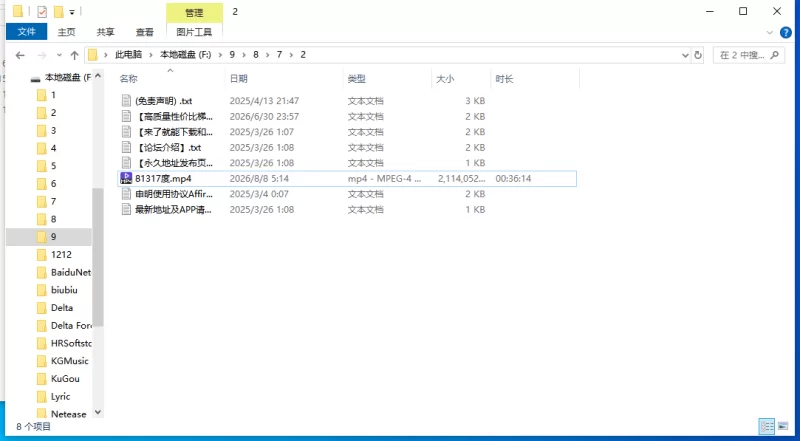Screen dimensions: 800x441
Task: Select the video 81317度.mp4
Action: (163, 179)
